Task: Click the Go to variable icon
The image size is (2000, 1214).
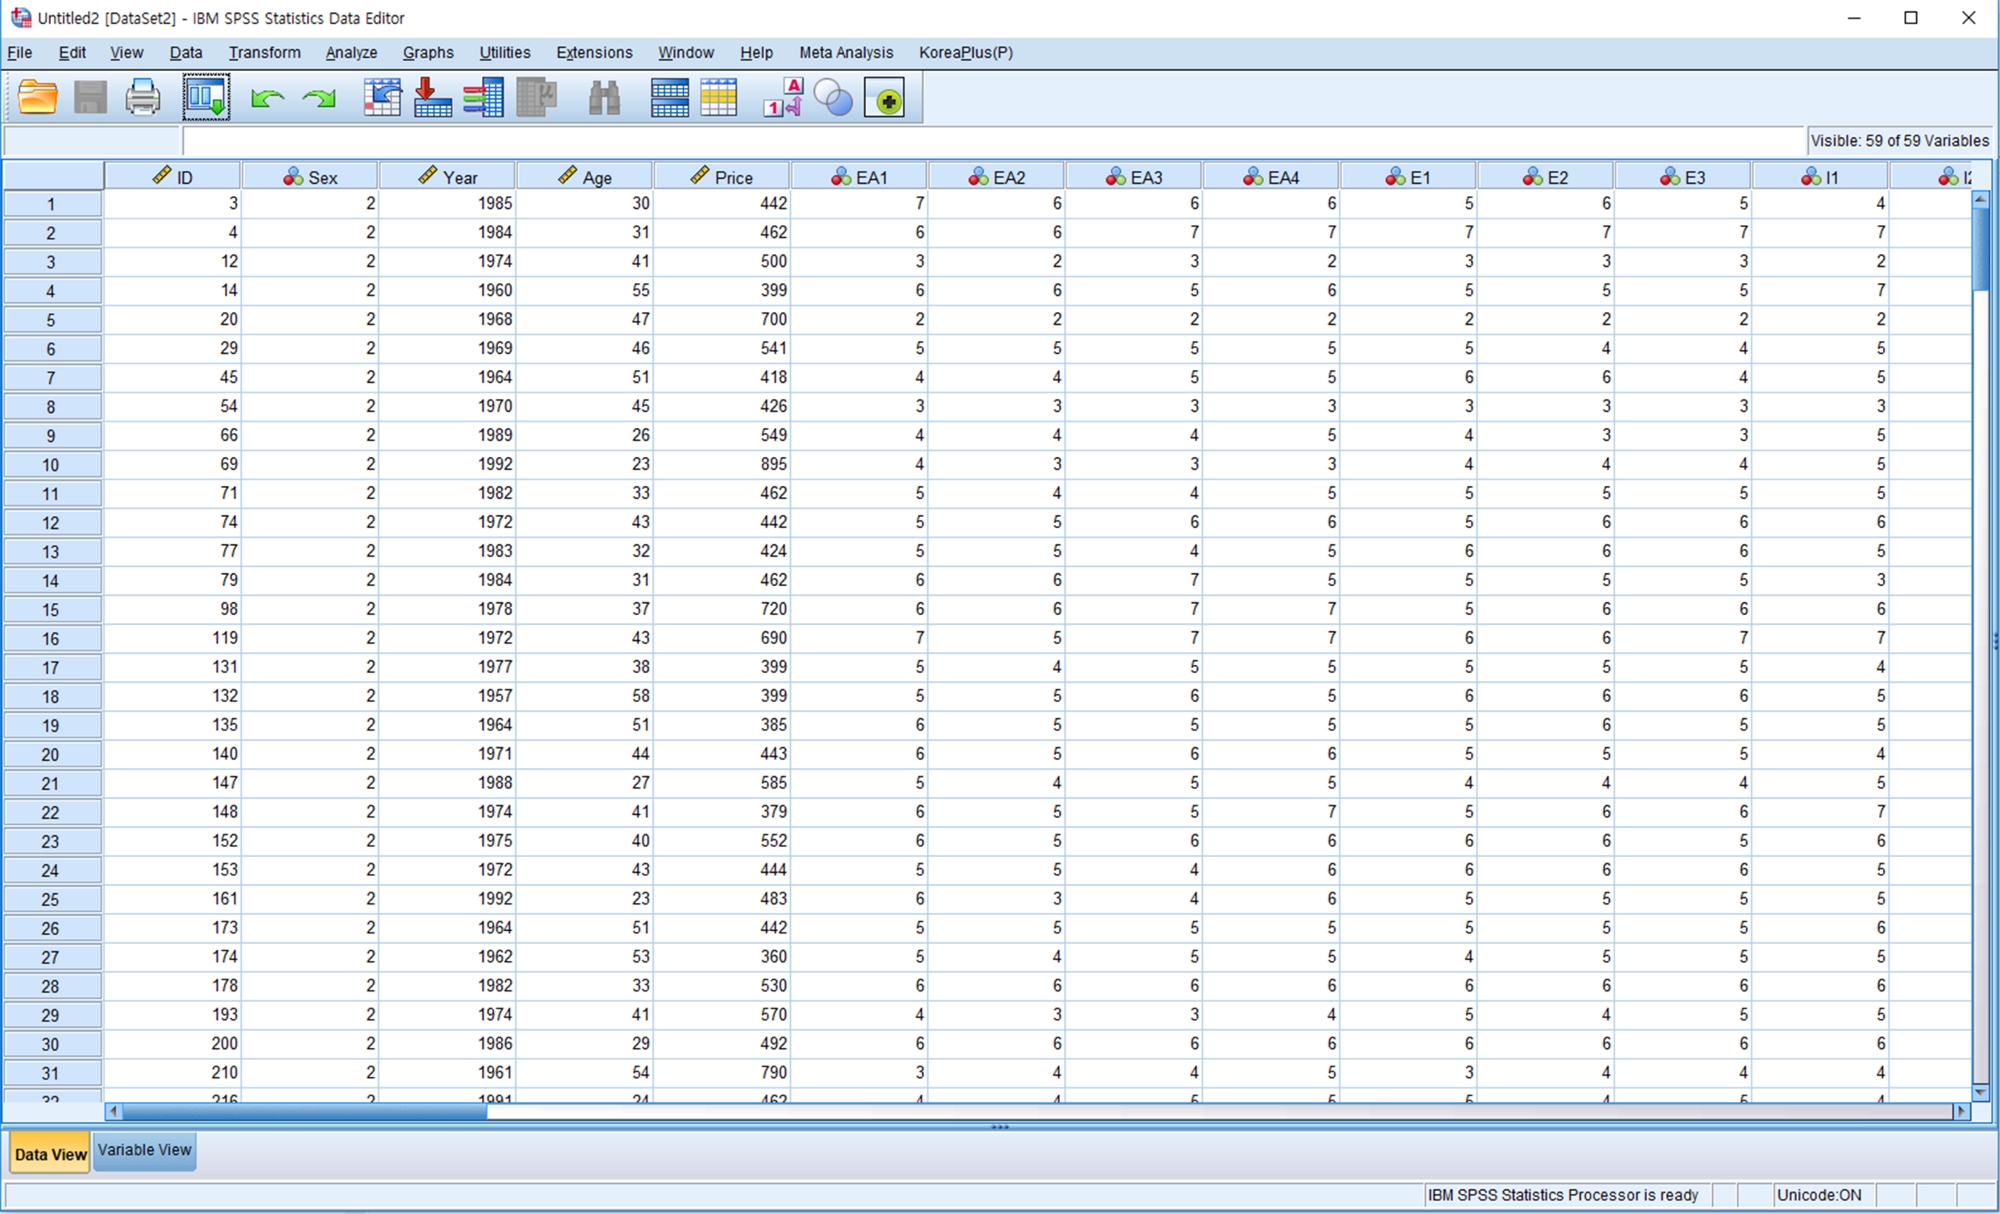Action: pos(432,98)
